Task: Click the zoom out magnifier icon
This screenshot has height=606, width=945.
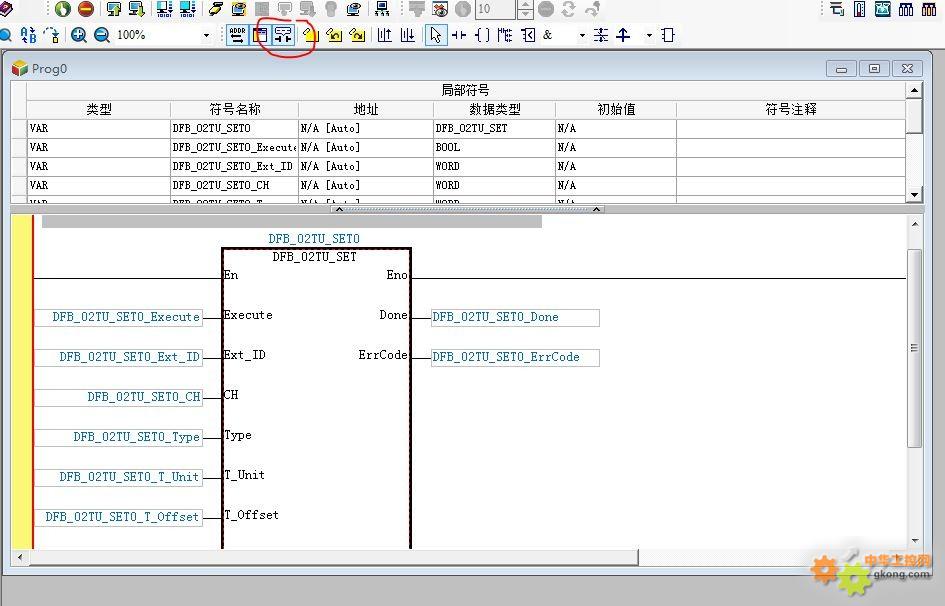Action: click(102, 35)
